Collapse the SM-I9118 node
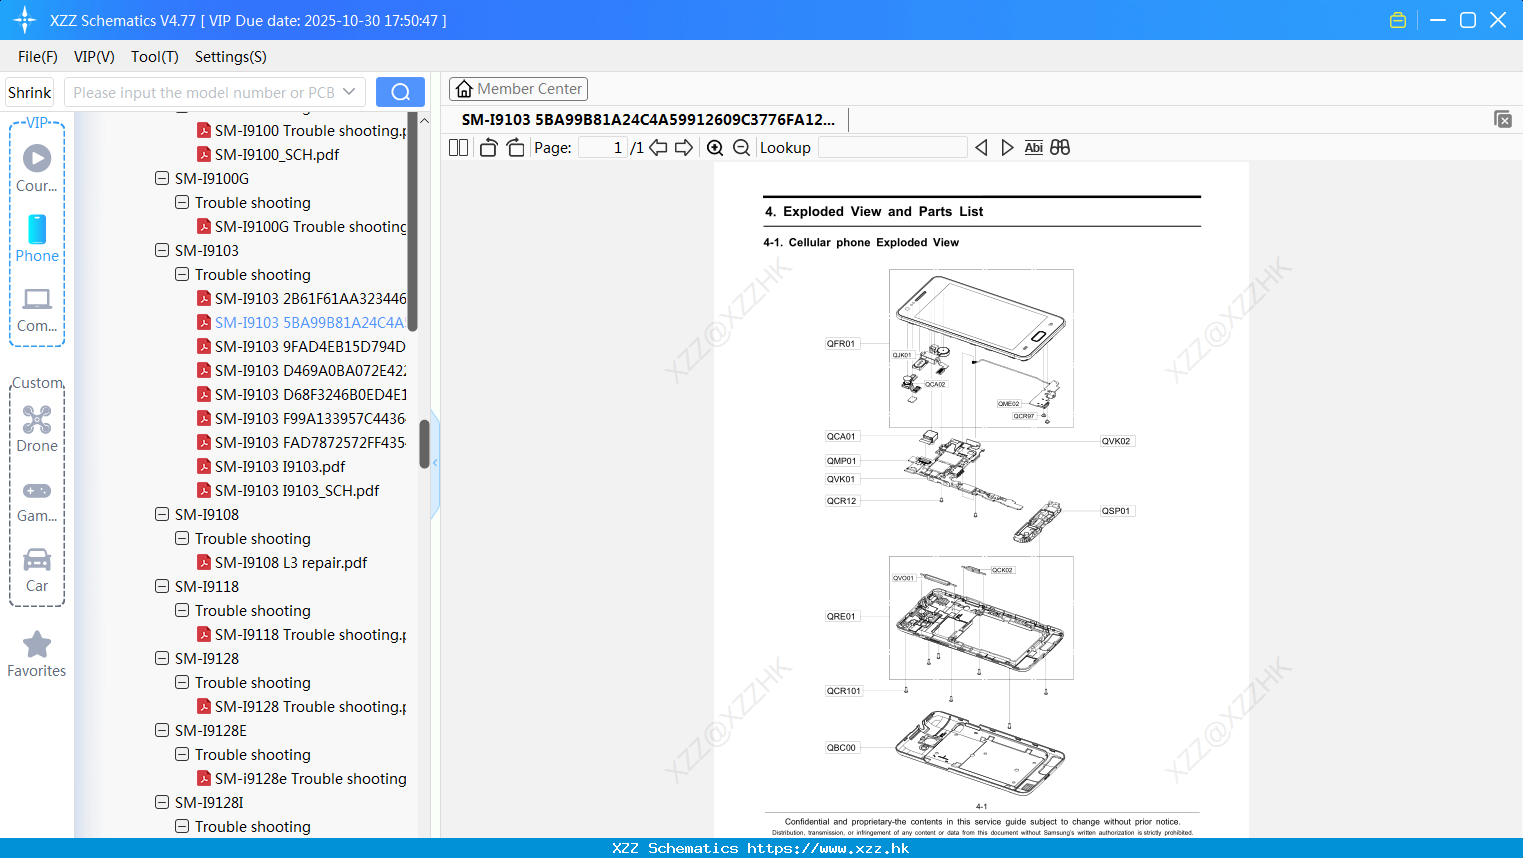Viewport: 1523px width, 858px height. pos(162,587)
